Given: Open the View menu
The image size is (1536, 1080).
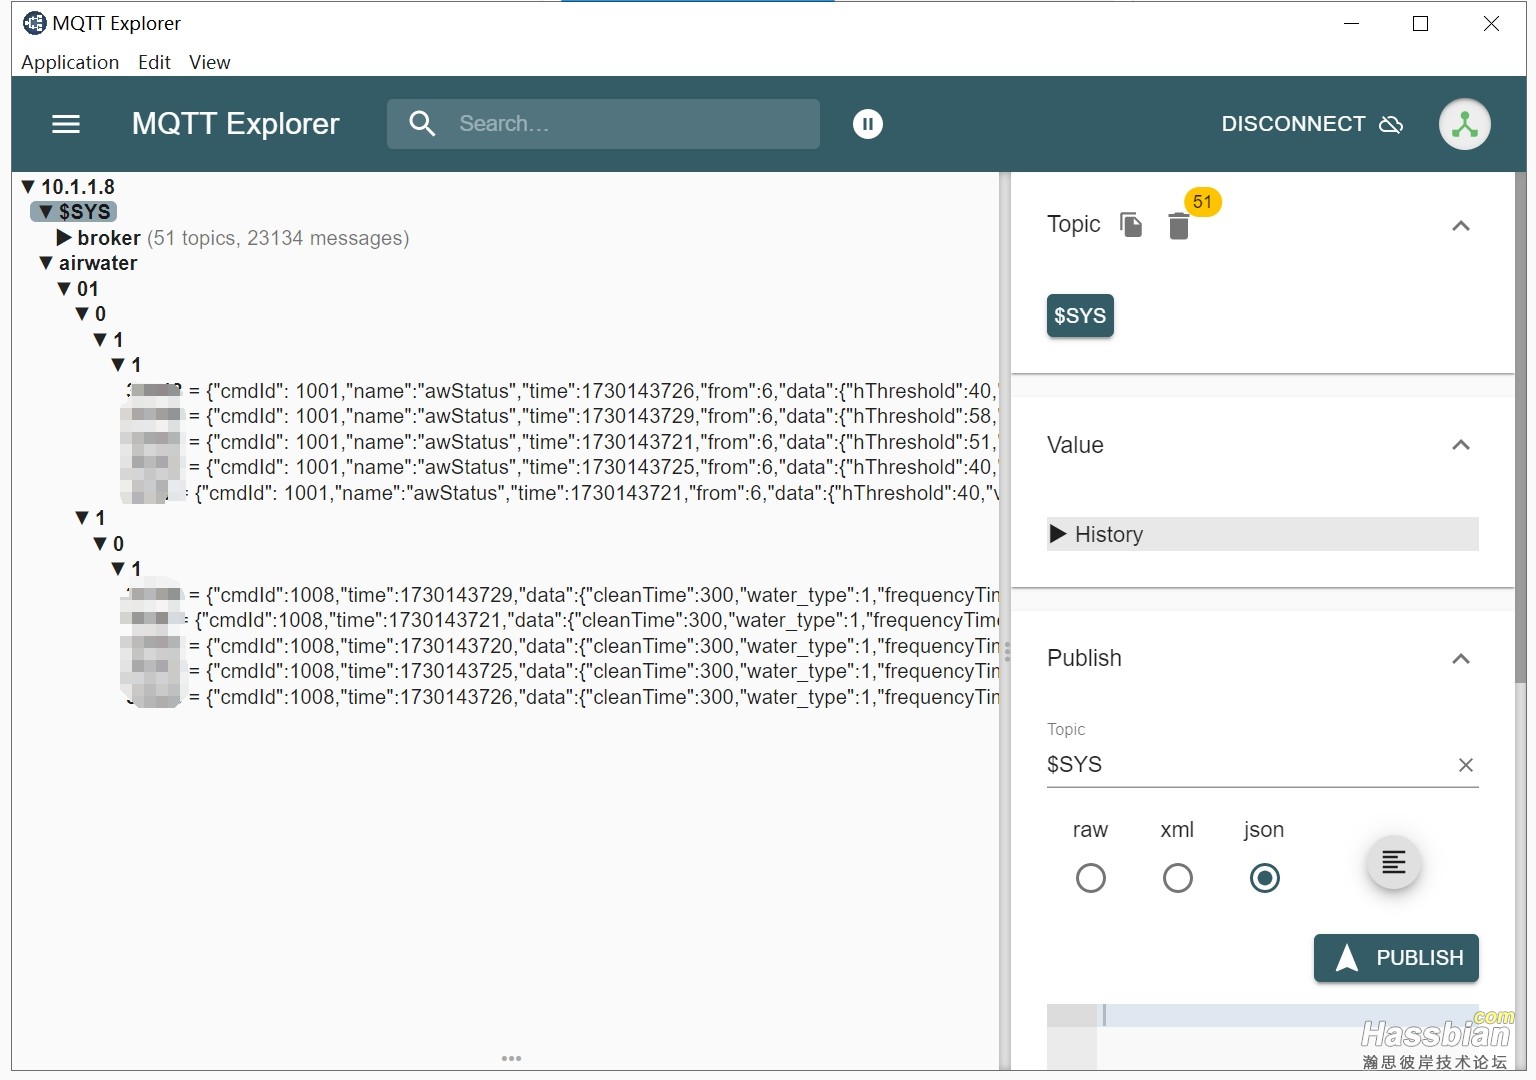Looking at the screenshot, I should pyautogui.click(x=210, y=62).
